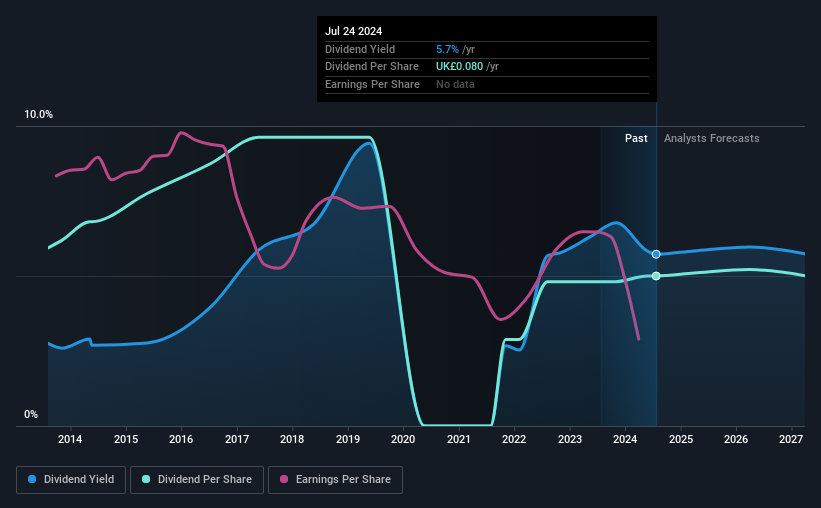Click the 2017 x-axis label
The height and width of the screenshot is (508, 821).
coord(237,439)
